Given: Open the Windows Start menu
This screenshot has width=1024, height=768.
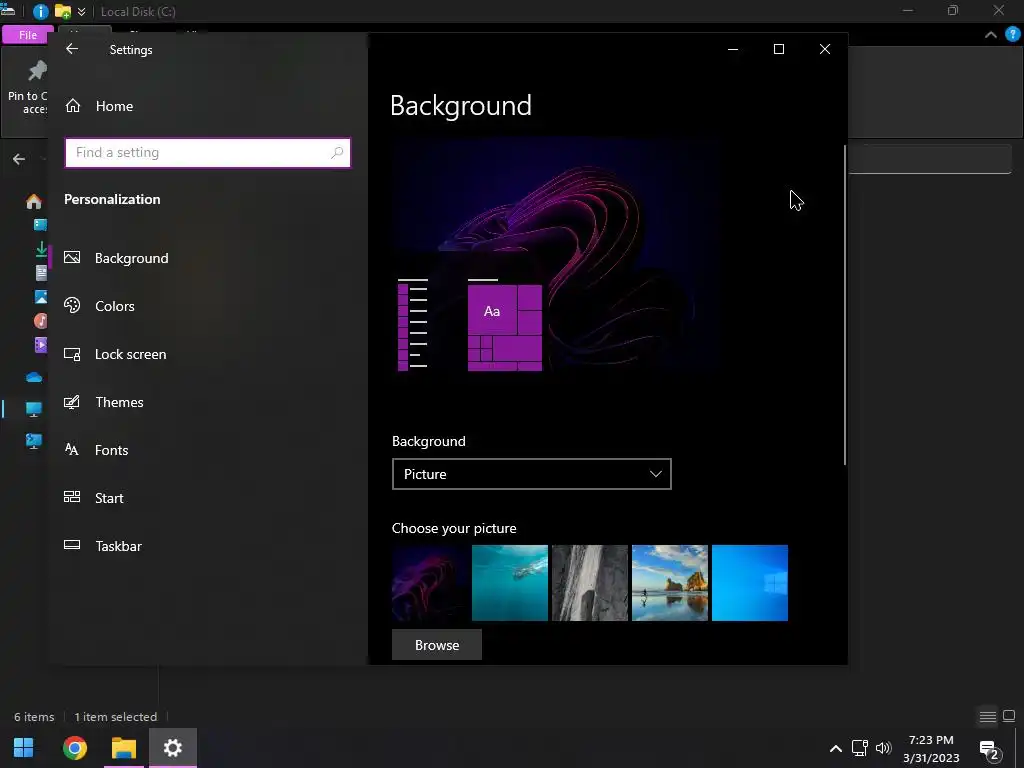Looking at the screenshot, I should click(24, 748).
